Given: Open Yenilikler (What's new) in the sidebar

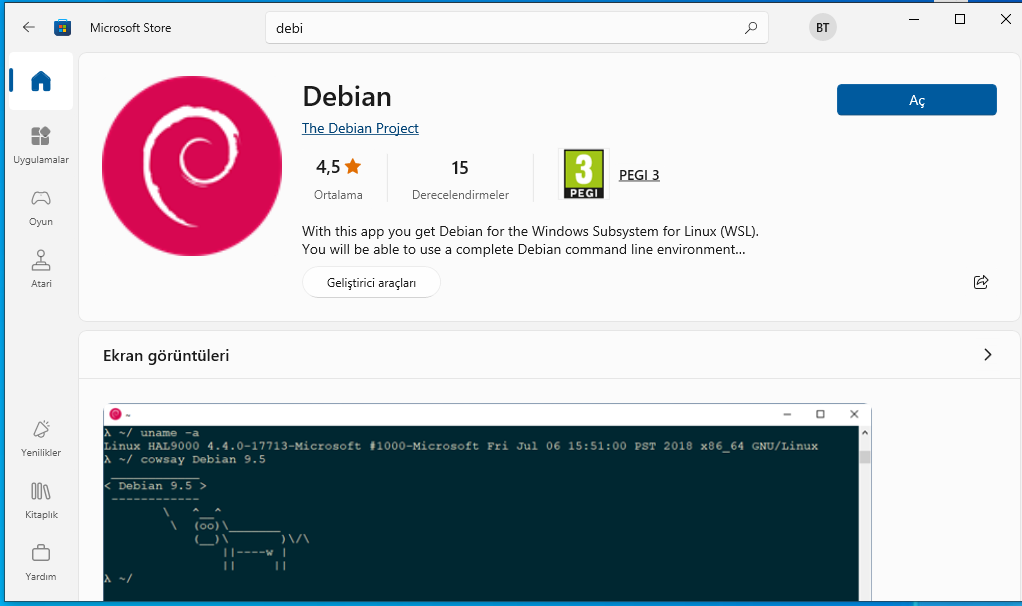Looking at the screenshot, I should tap(40, 438).
